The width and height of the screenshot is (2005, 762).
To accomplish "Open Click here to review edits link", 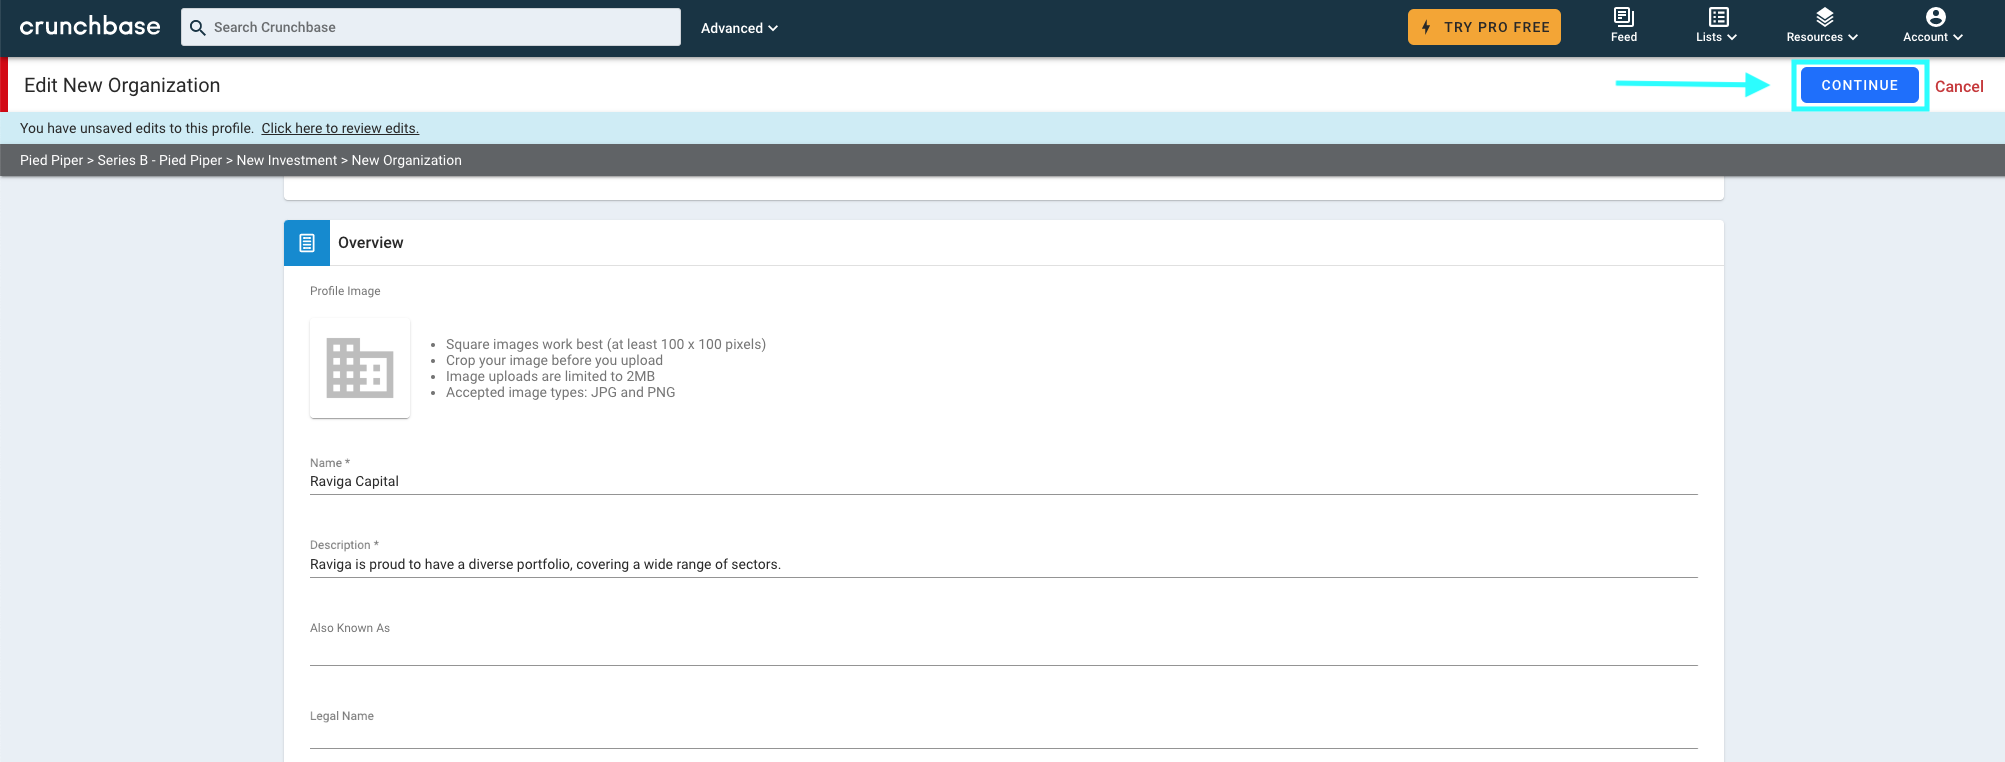I will 340,128.
